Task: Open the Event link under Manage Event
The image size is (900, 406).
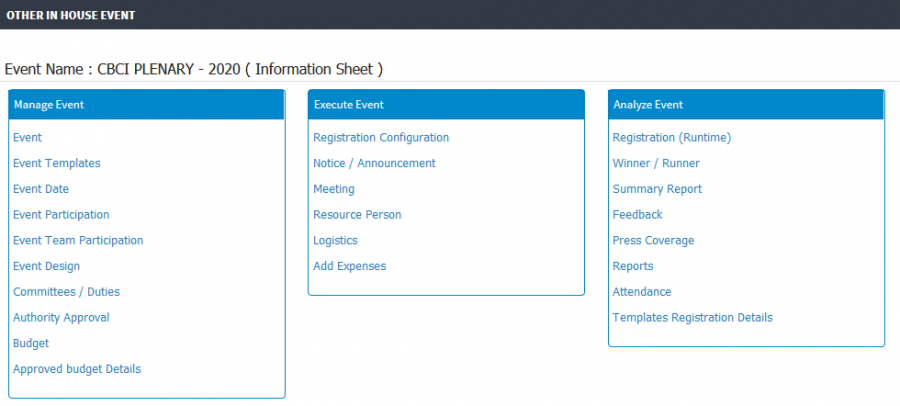Action: pos(28,138)
